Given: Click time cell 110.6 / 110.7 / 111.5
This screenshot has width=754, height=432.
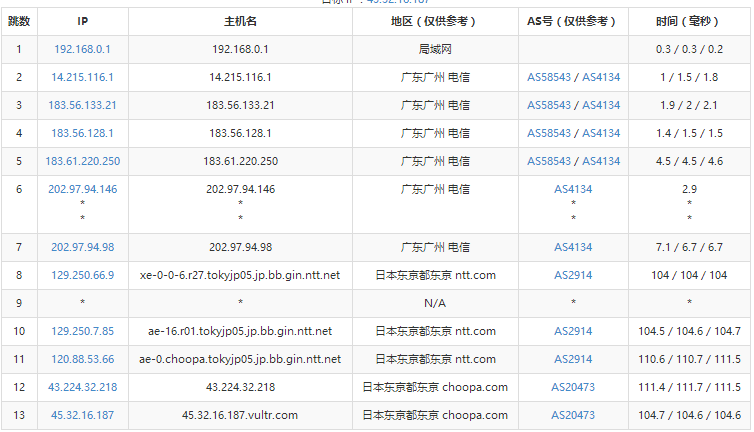Looking at the screenshot, I should [x=689, y=359].
